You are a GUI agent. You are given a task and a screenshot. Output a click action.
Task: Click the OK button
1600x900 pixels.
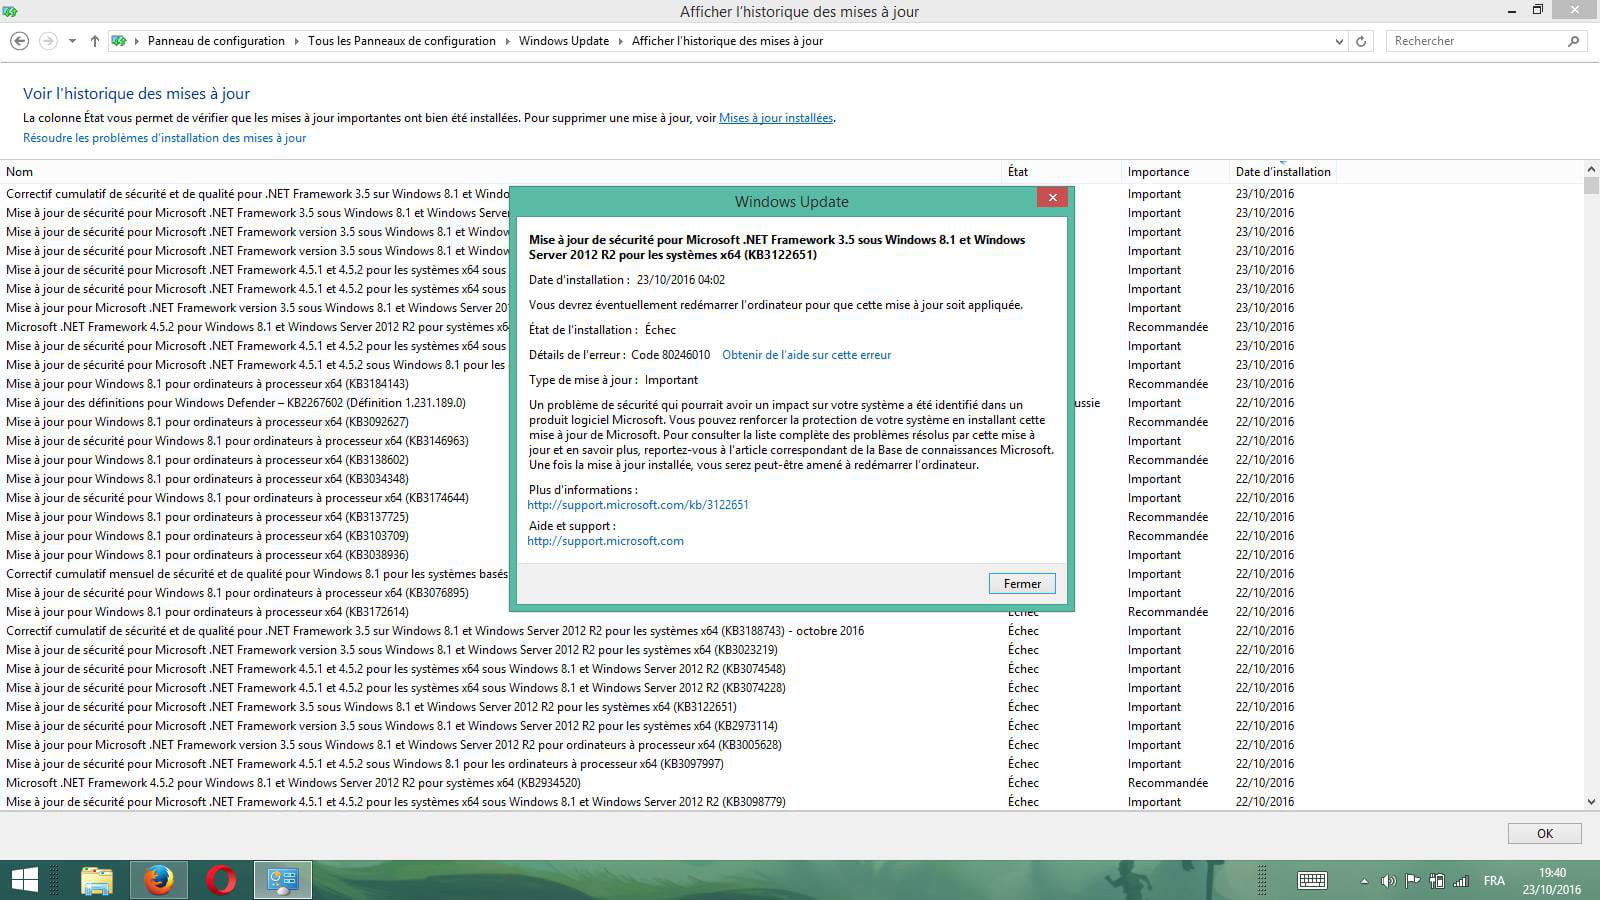(x=1545, y=834)
